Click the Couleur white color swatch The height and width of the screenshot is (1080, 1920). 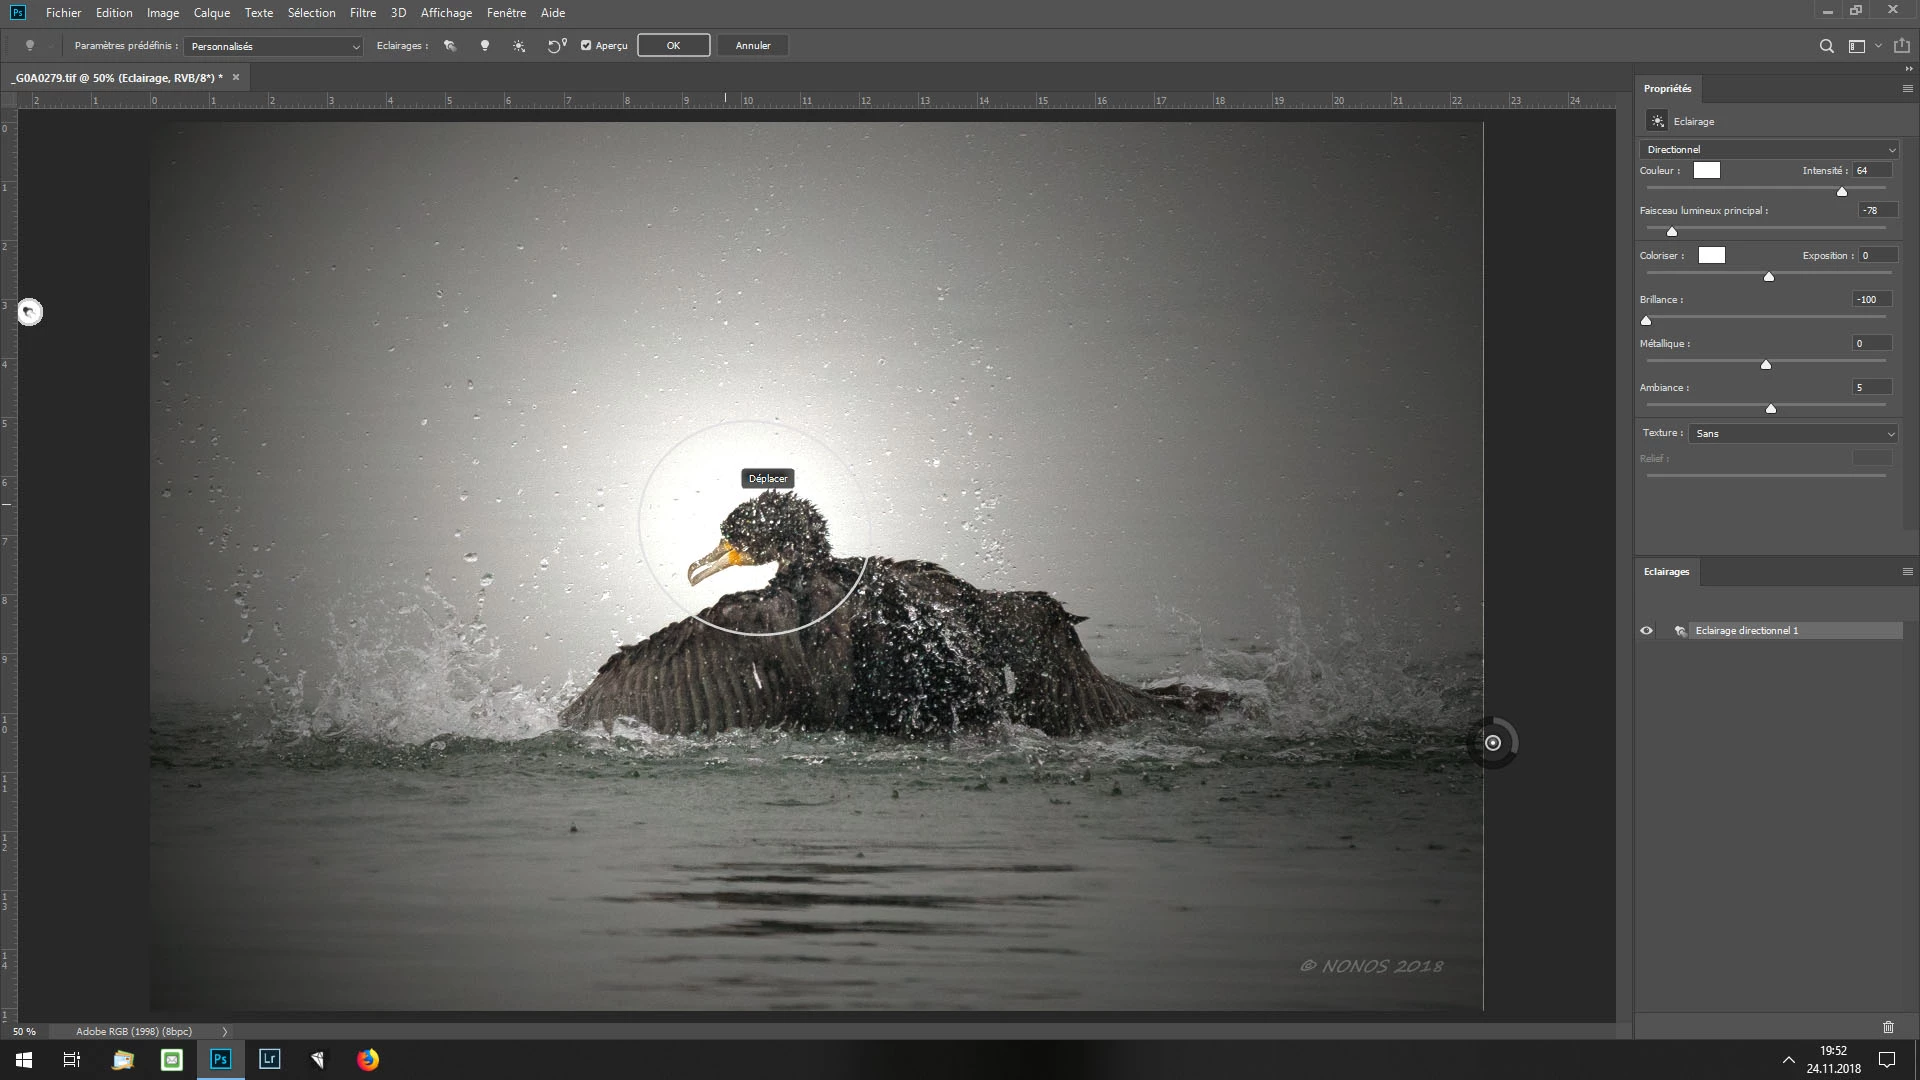click(x=1706, y=171)
